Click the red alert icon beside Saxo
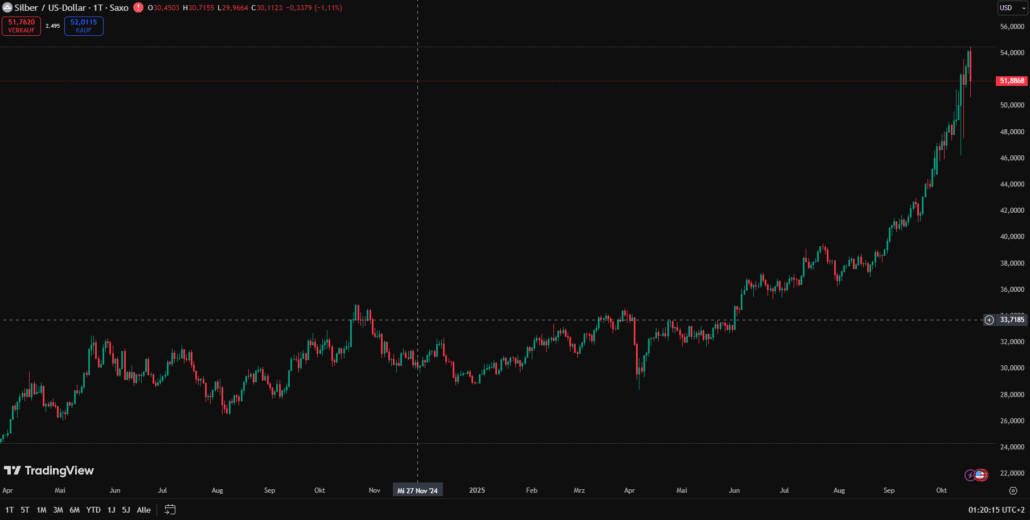1030x520 pixels. [138, 7]
